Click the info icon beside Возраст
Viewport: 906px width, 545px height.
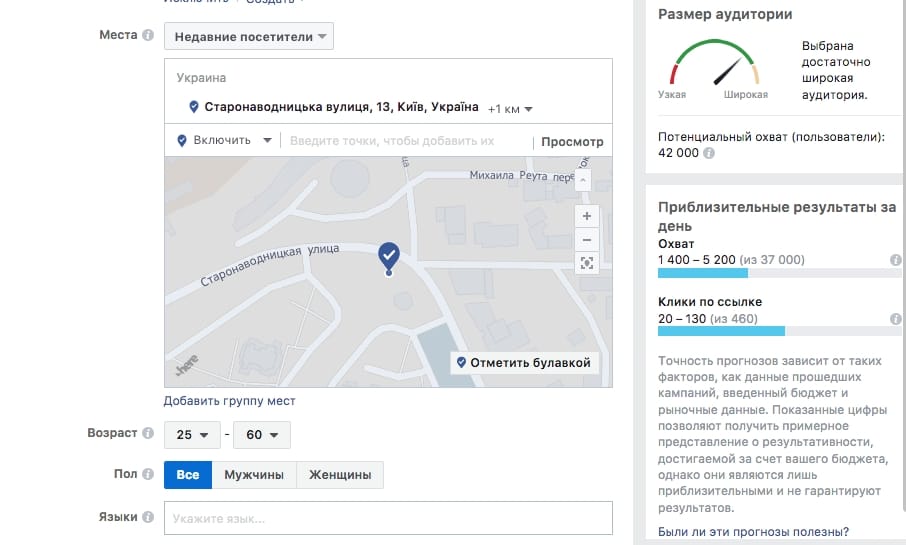148,434
